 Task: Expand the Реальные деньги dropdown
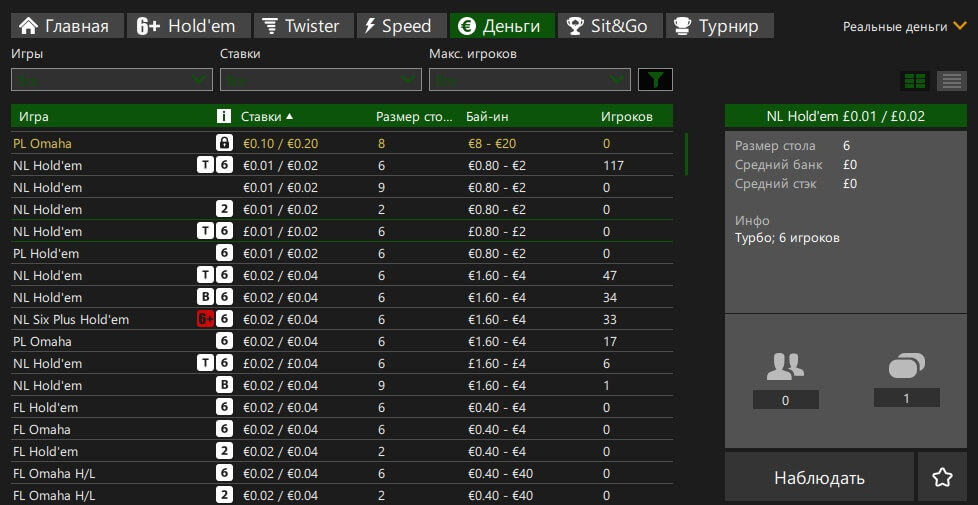(x=904, y=27)
